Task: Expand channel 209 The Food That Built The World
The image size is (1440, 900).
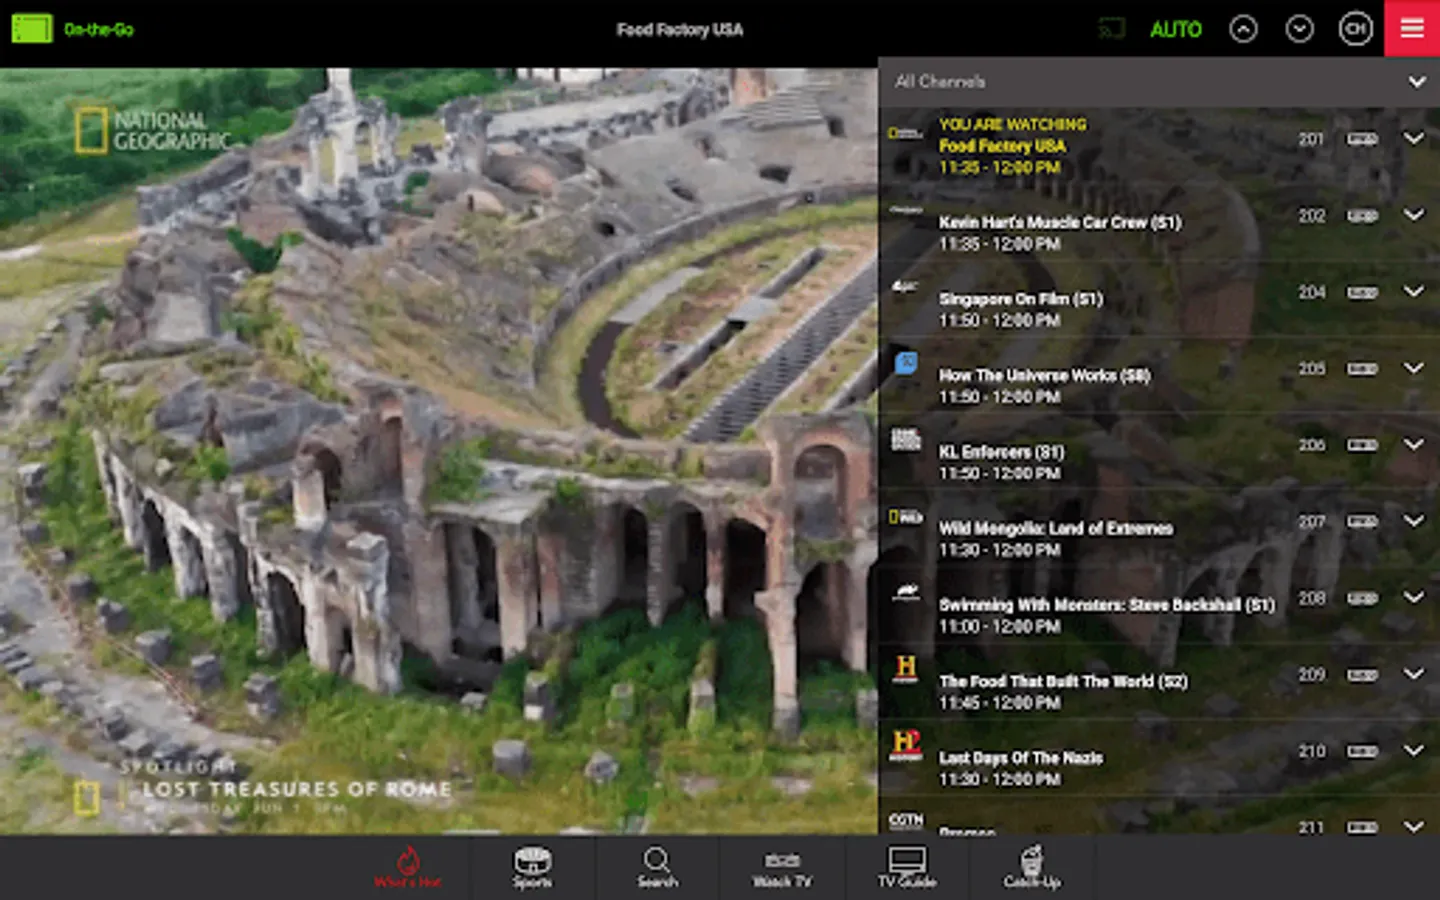Action: pyautogui.click(x=1413, y=674)
